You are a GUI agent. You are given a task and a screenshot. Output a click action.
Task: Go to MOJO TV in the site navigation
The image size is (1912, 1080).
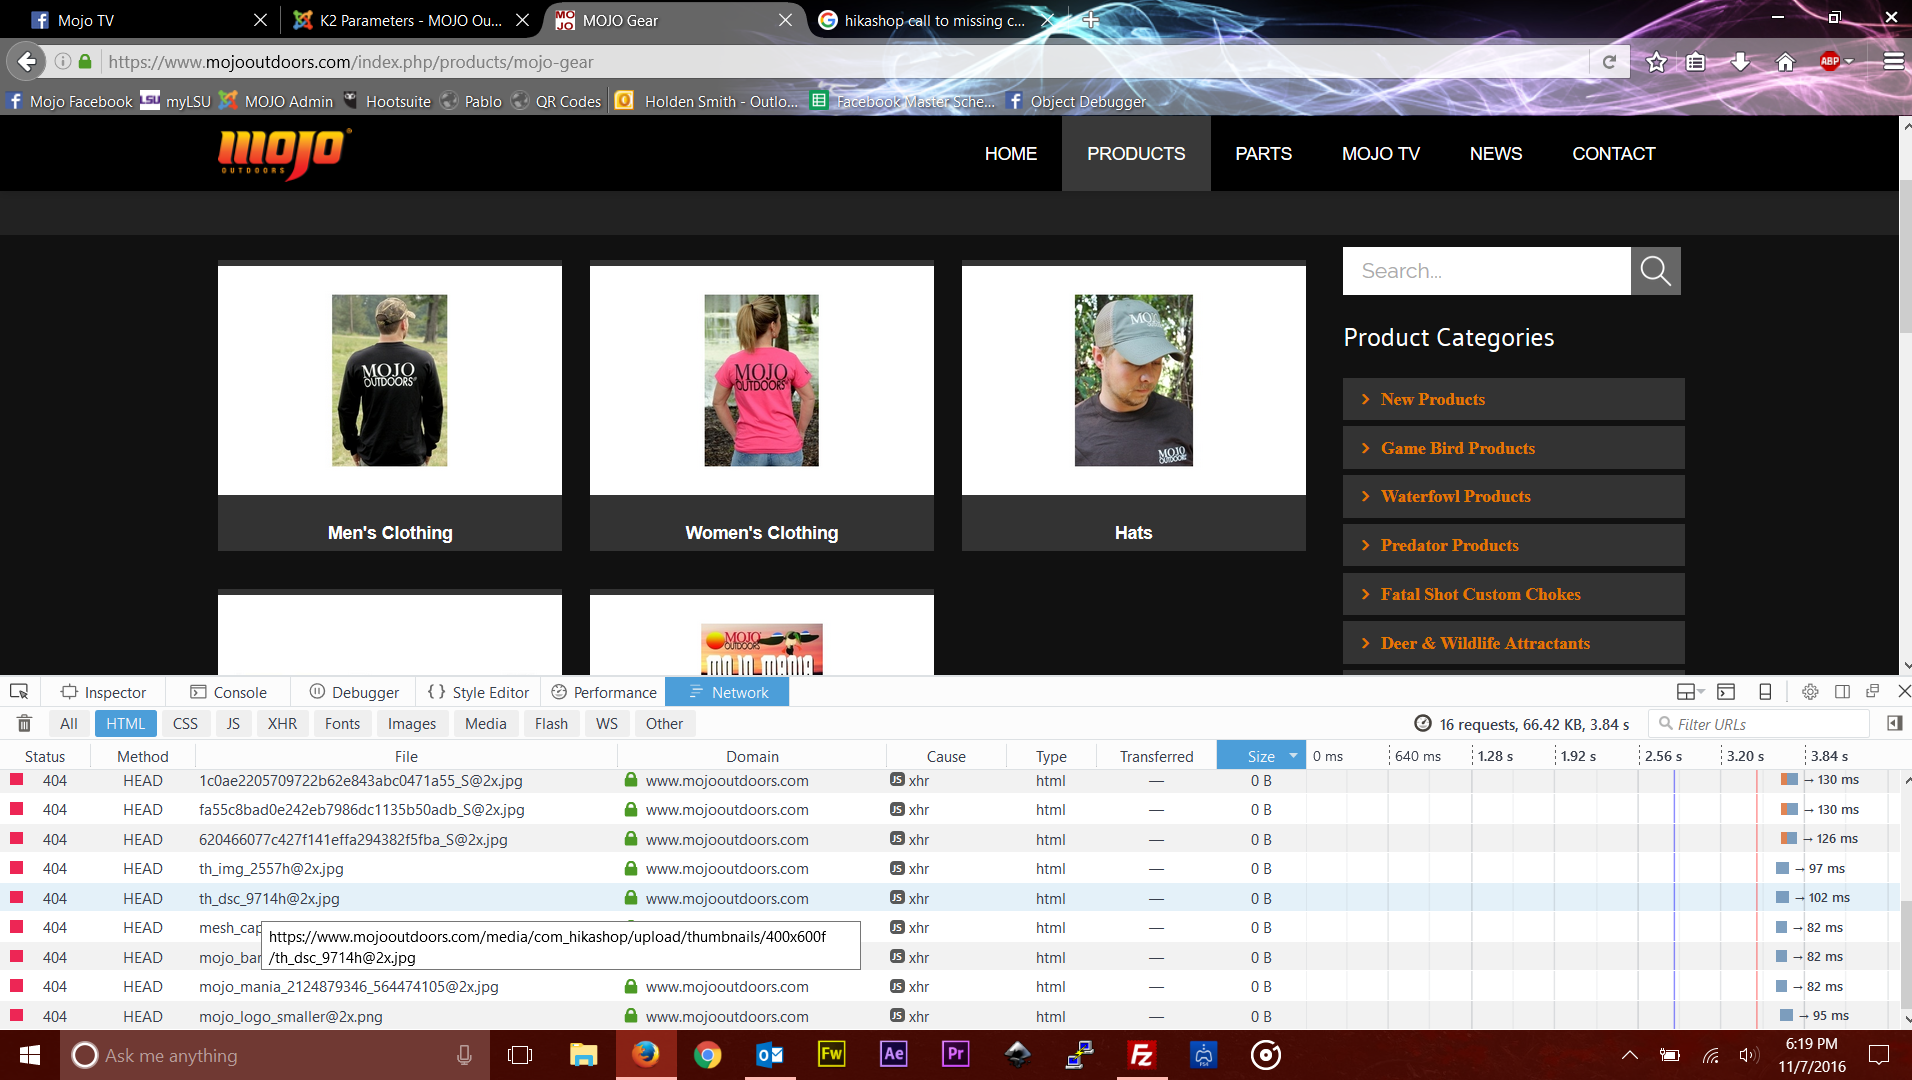(x=1381, y=154)
